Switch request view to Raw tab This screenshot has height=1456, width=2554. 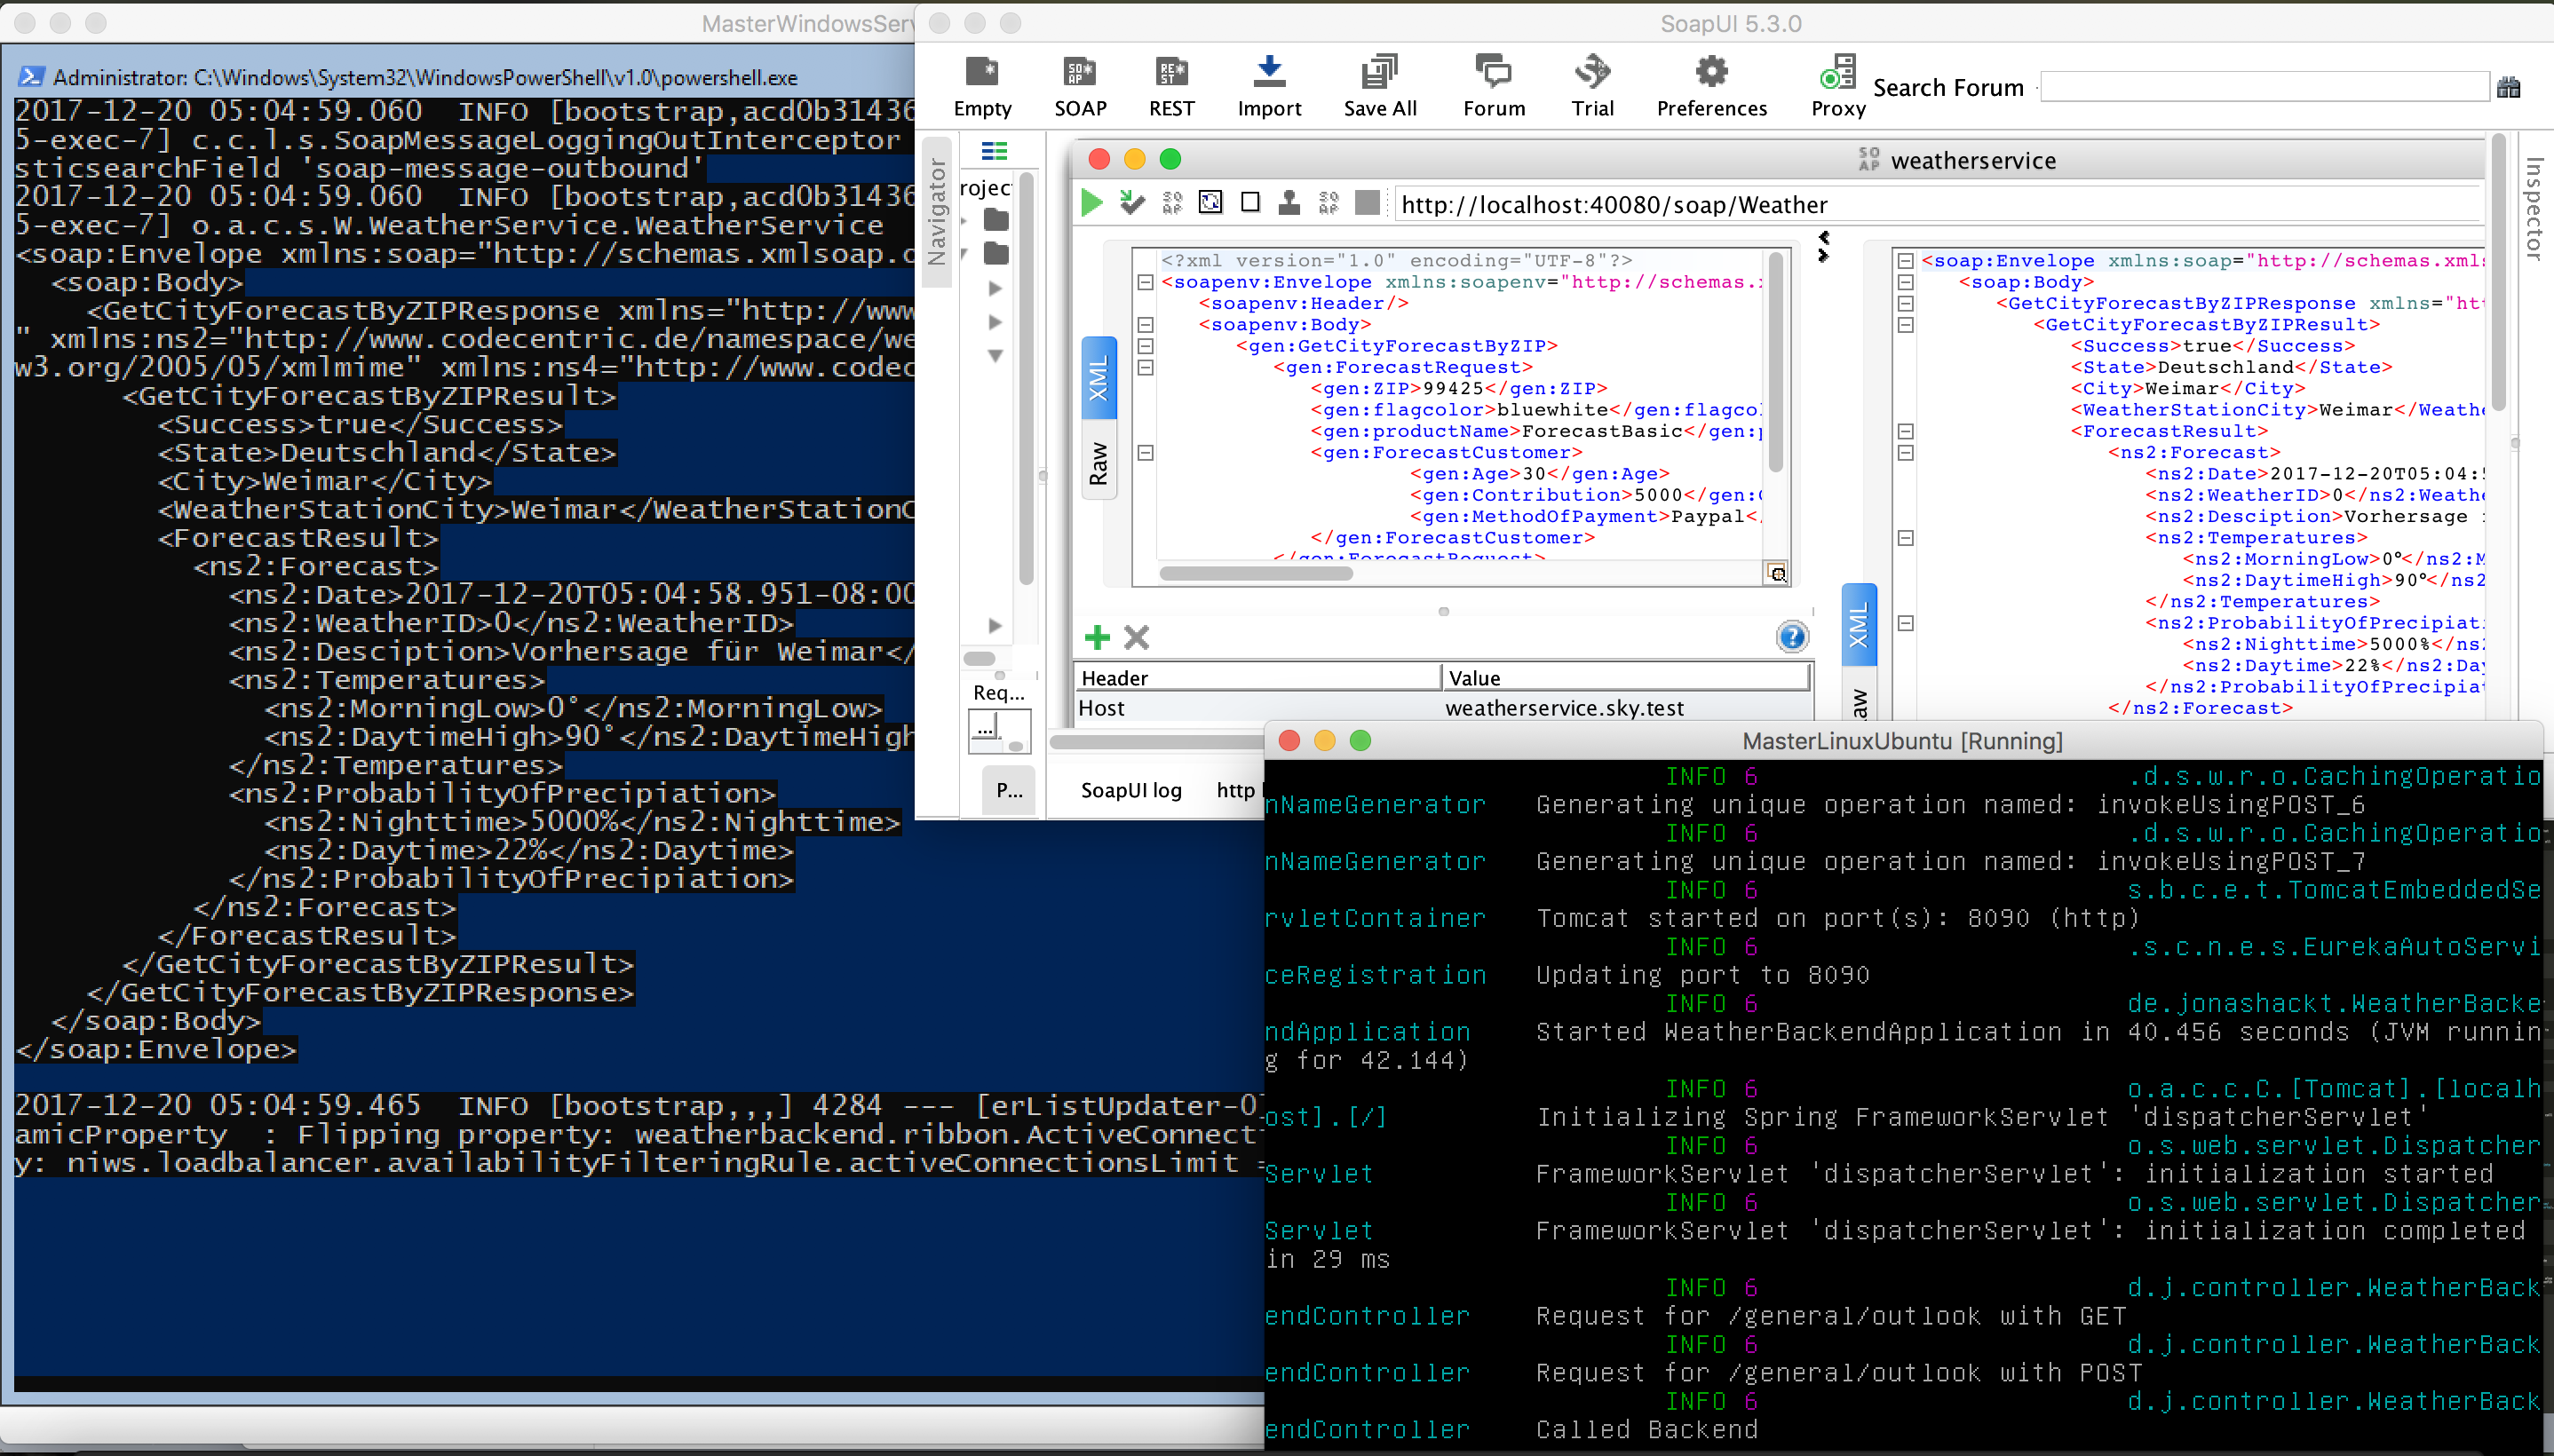1098,464
